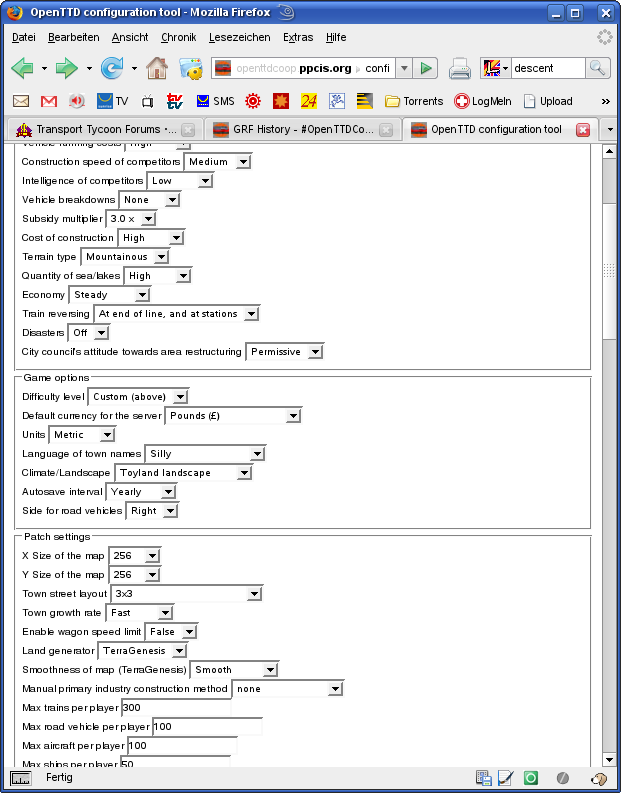Open the SMS bookmark
Viewport: 621px width, 793px height.
click(x=215, y=101)
